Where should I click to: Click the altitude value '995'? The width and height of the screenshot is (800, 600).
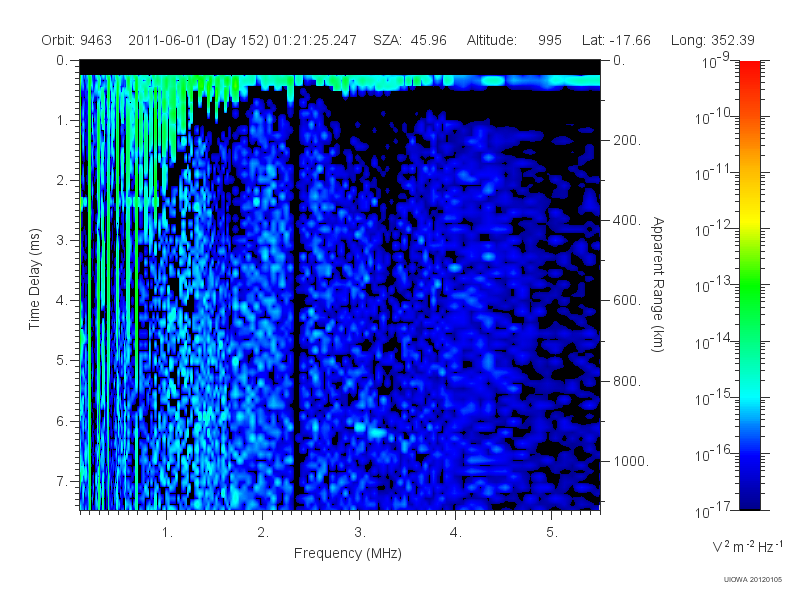pos(549,40)
